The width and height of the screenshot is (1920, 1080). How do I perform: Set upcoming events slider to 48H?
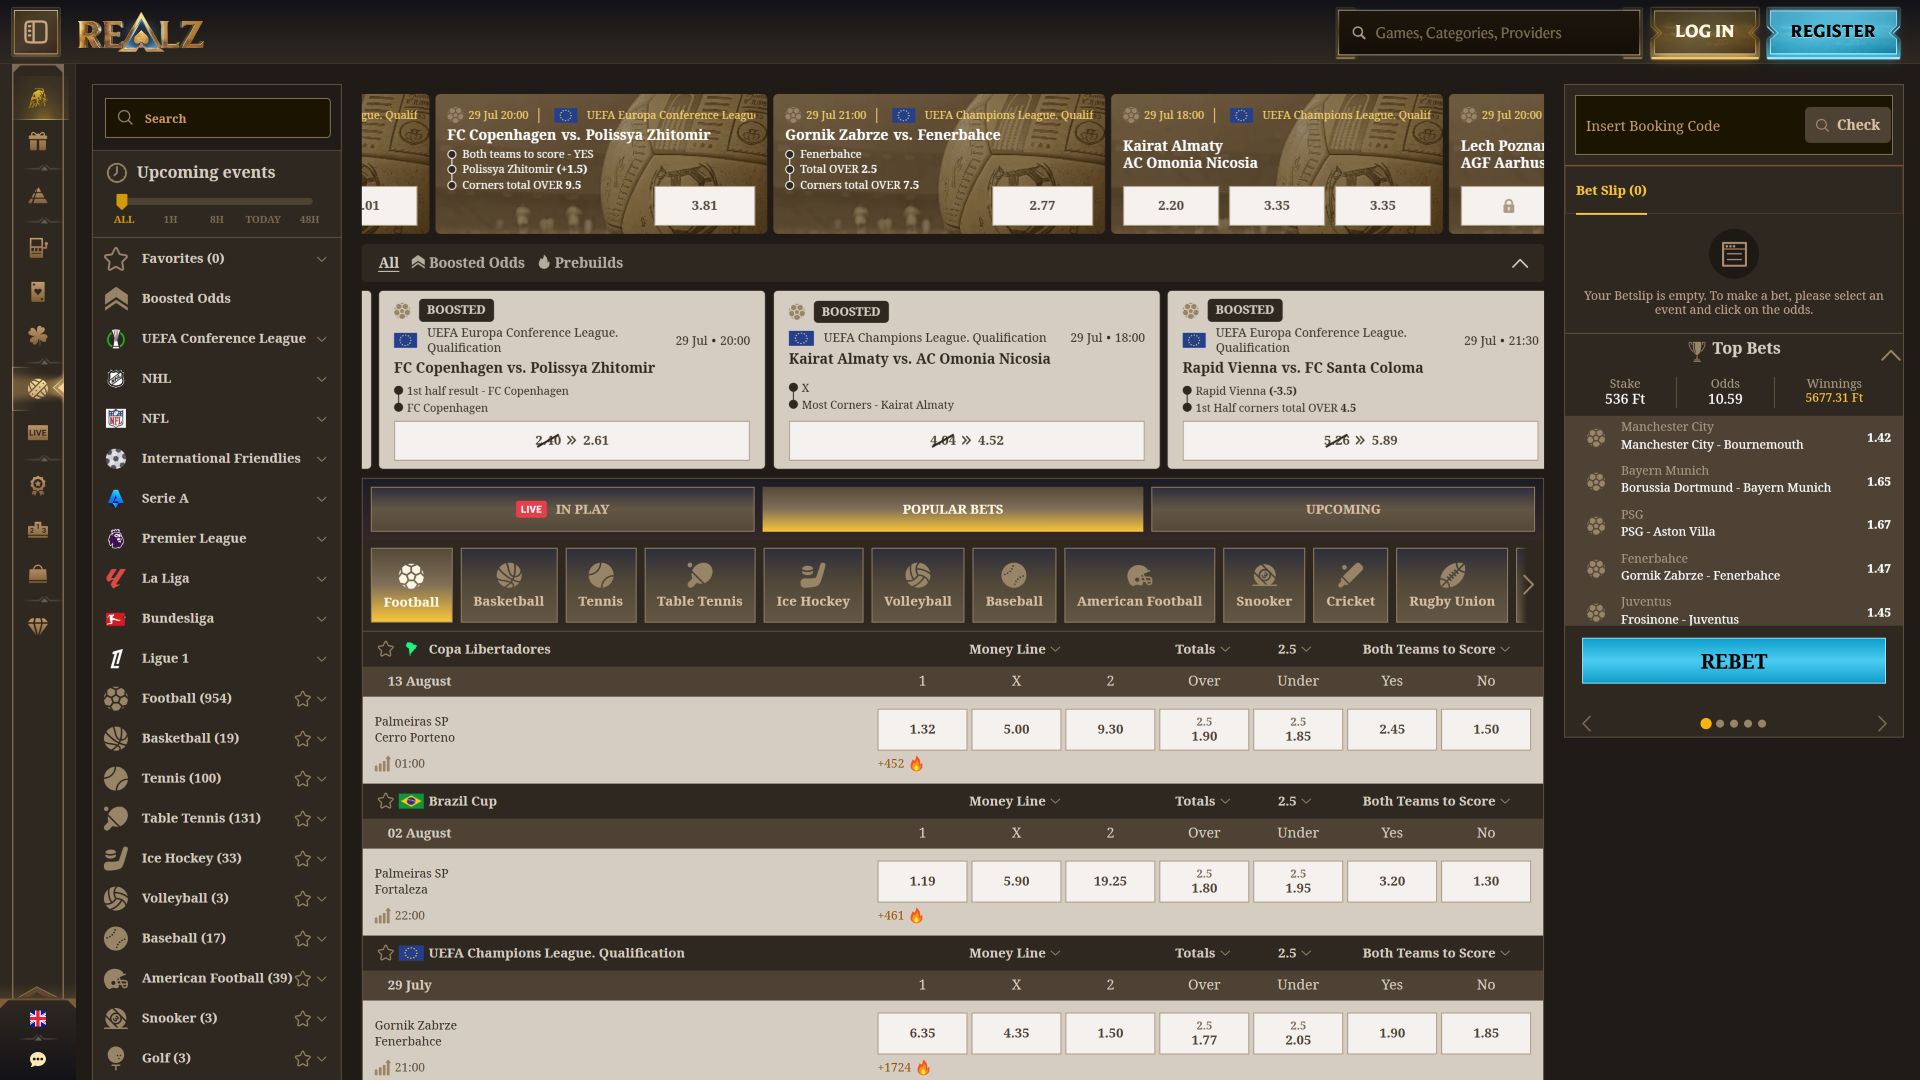309,219
